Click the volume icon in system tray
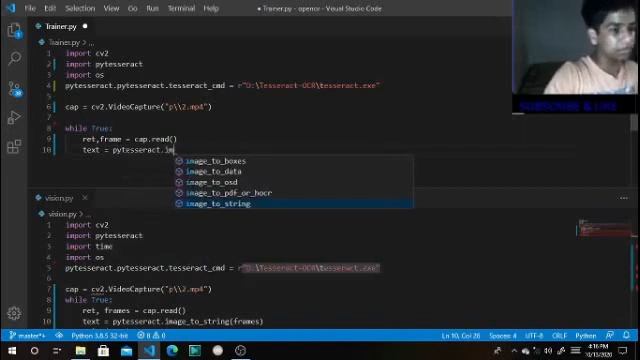640x360 pixels. pyautogui.click(x=548, y=351)
